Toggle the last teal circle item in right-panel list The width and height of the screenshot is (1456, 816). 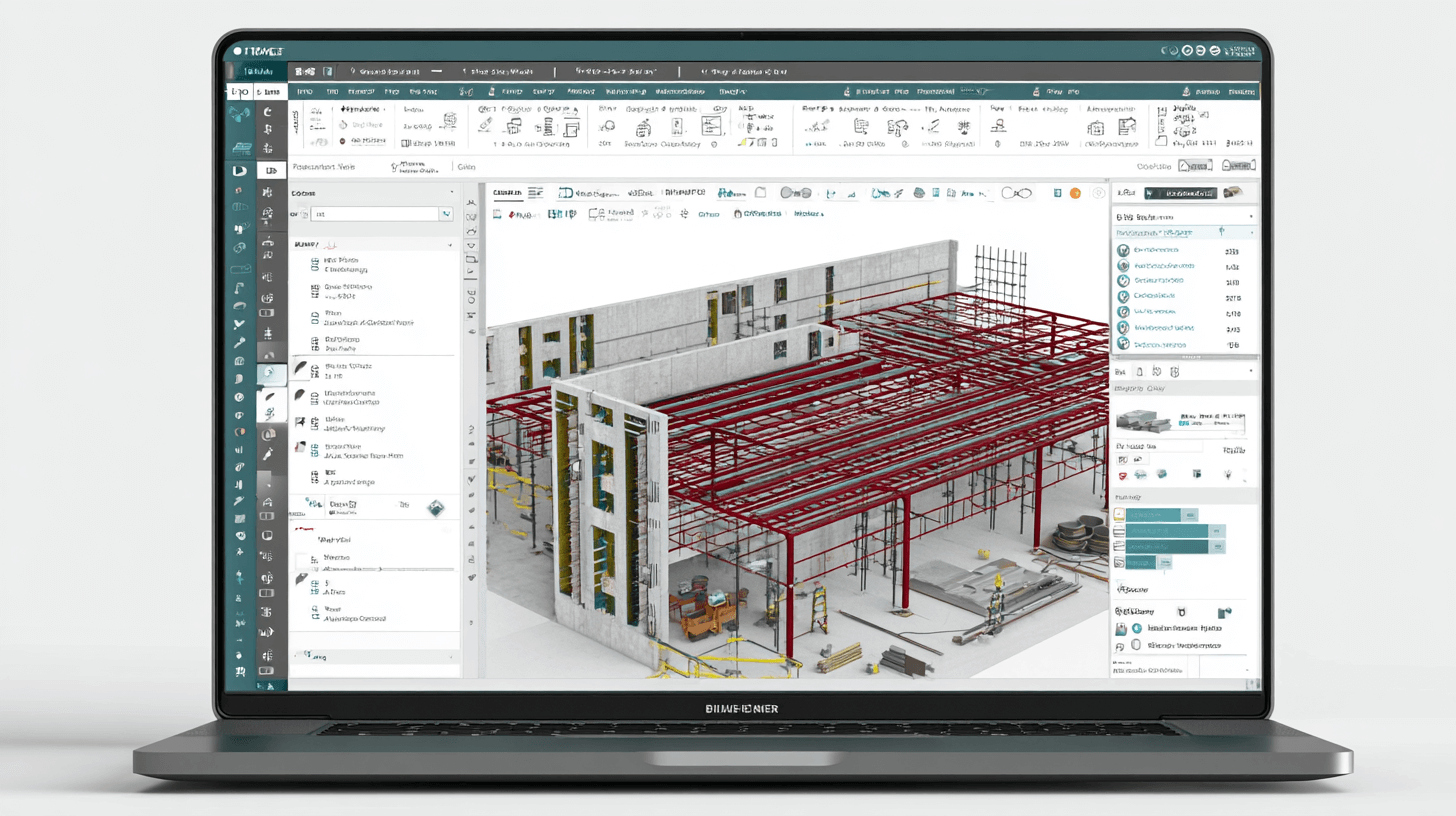point(1123,343)
